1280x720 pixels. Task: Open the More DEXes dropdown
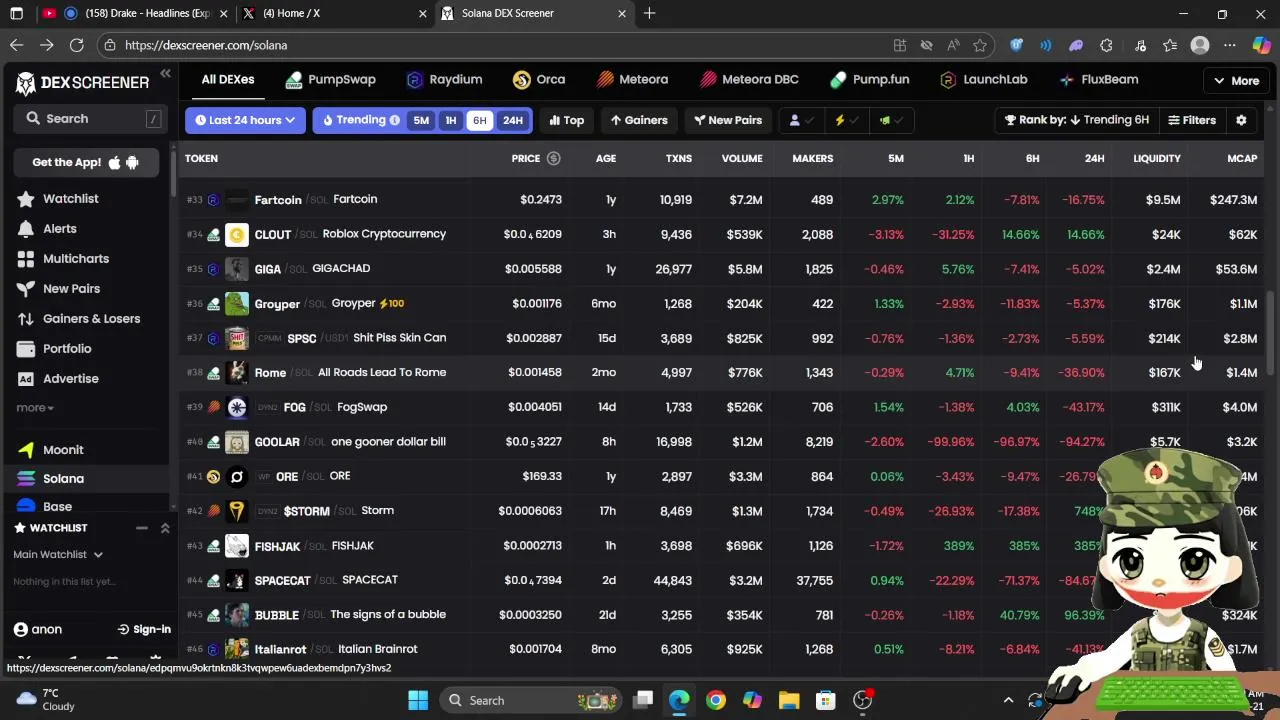tap(1236, 81)
